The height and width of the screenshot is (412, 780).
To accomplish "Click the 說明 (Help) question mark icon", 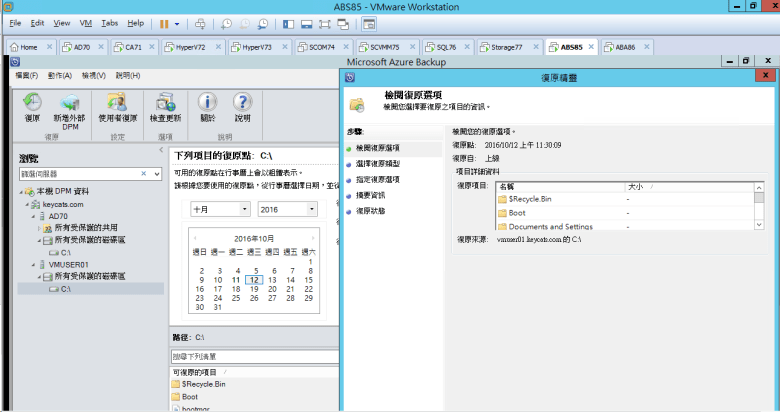I will pos(242,104).
